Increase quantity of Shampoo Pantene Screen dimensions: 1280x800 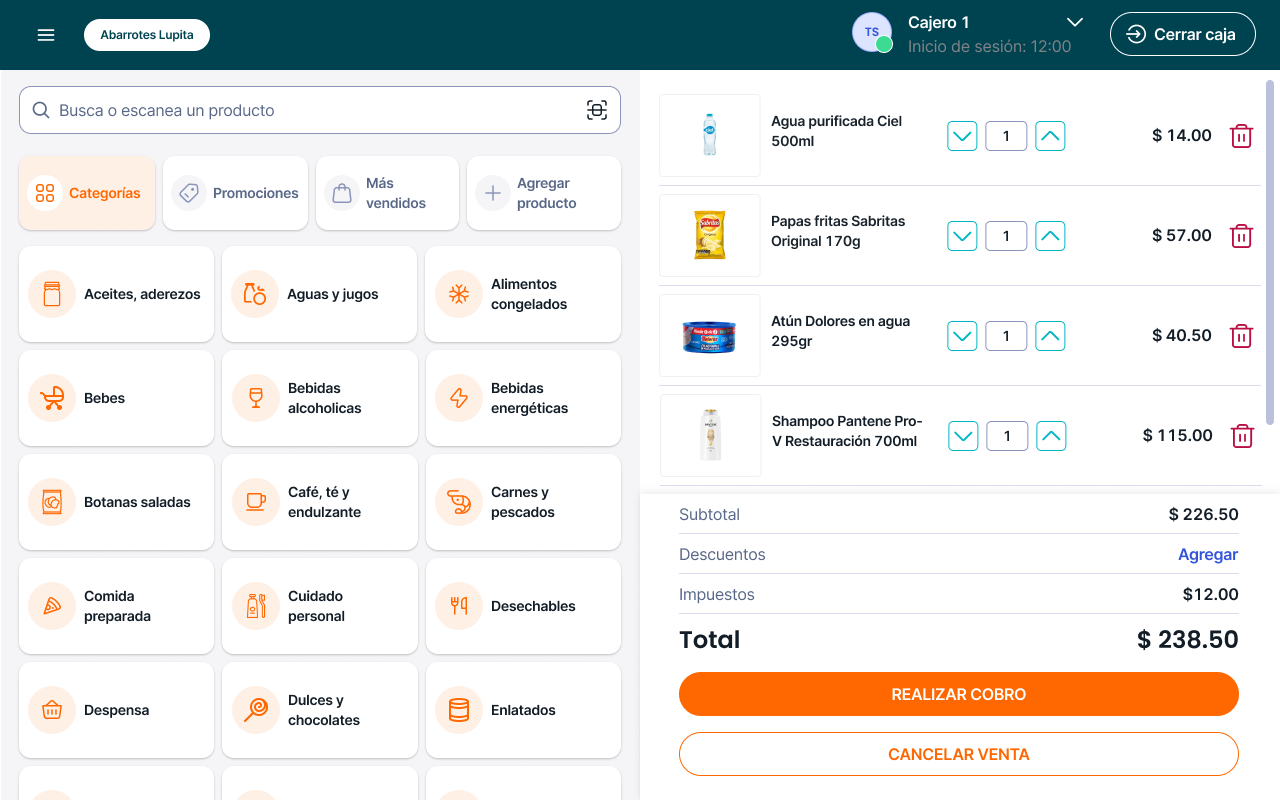1051,436
